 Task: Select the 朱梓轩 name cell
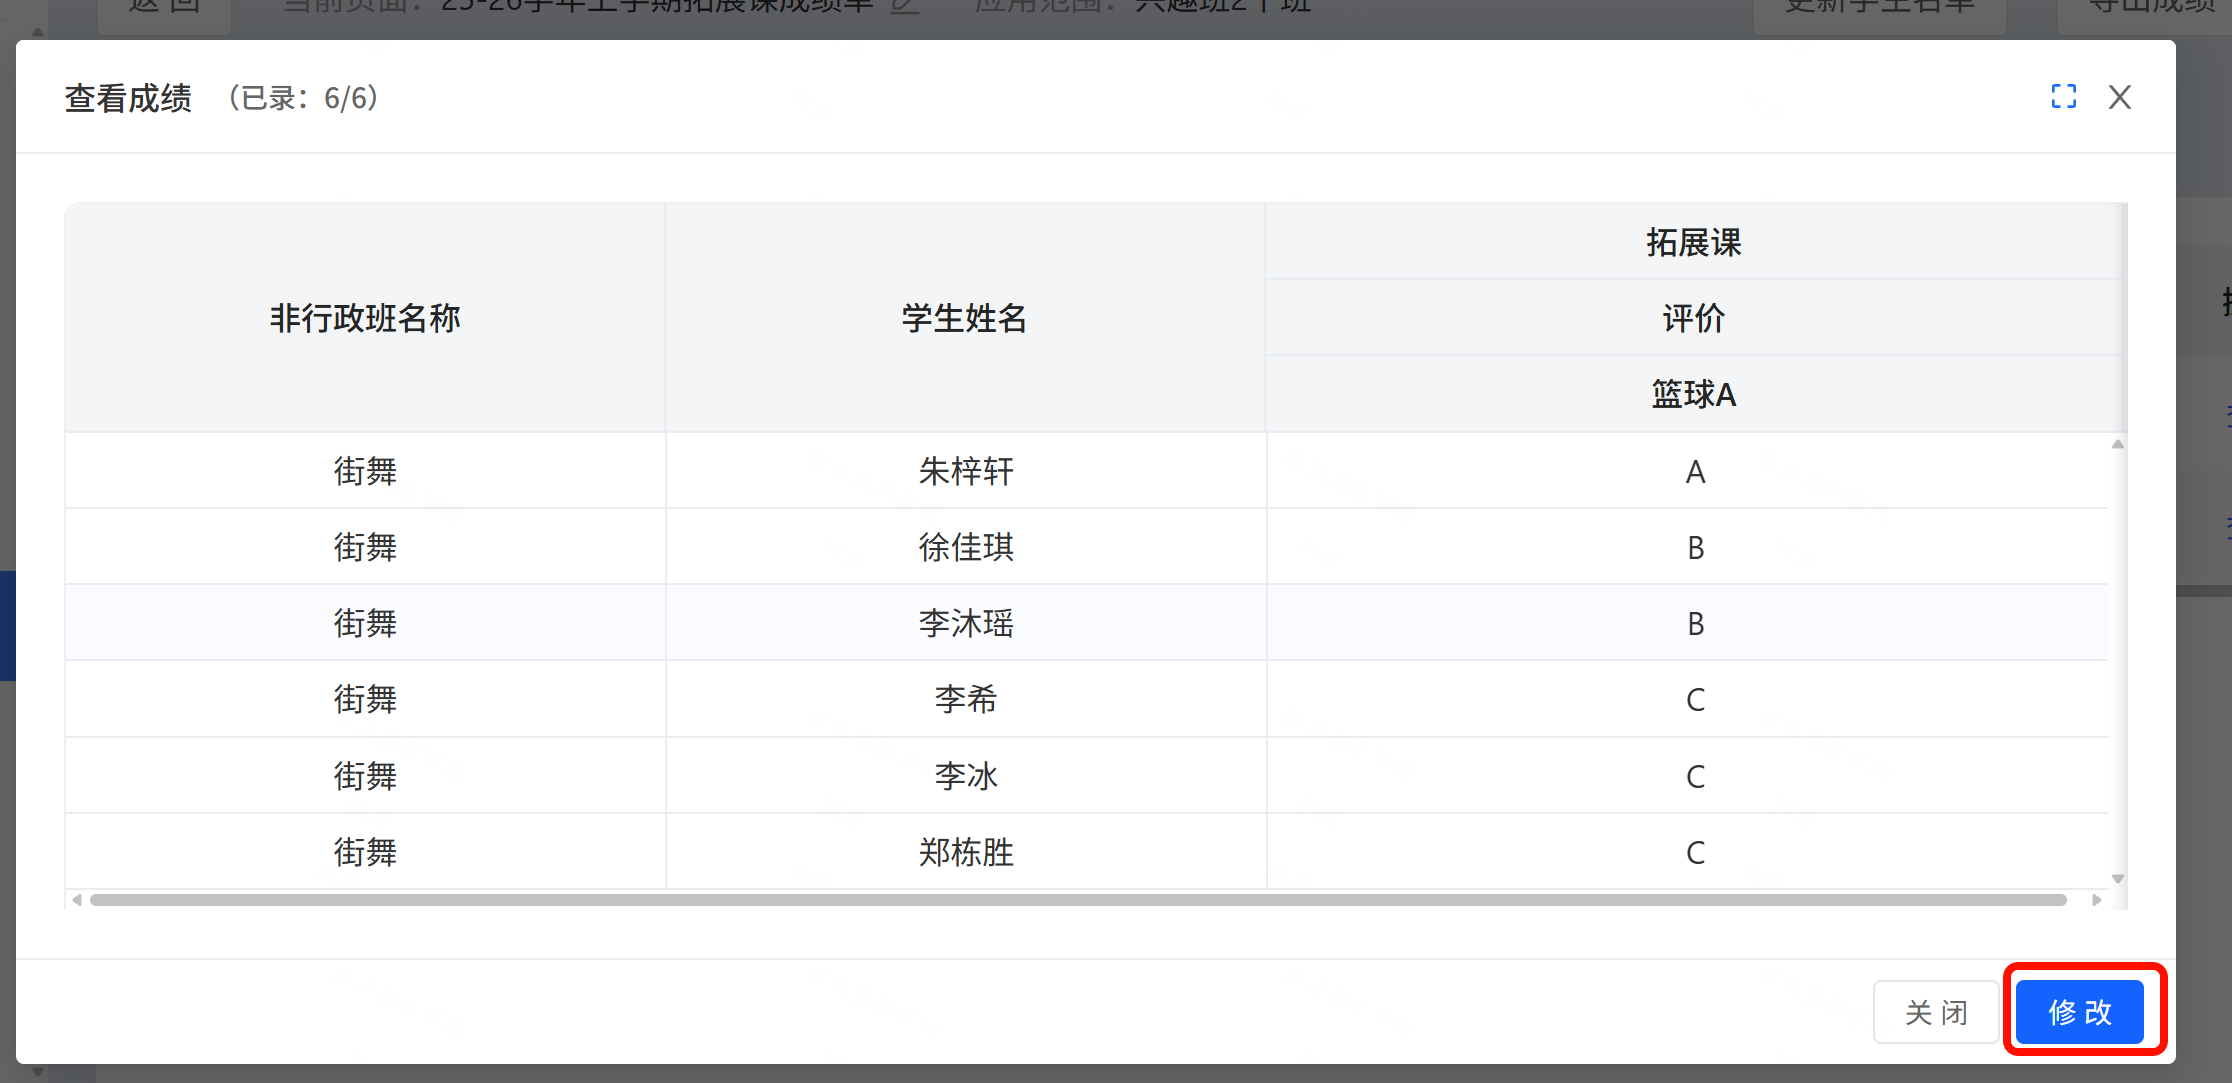pyautogui.click(x=966, y=471)
